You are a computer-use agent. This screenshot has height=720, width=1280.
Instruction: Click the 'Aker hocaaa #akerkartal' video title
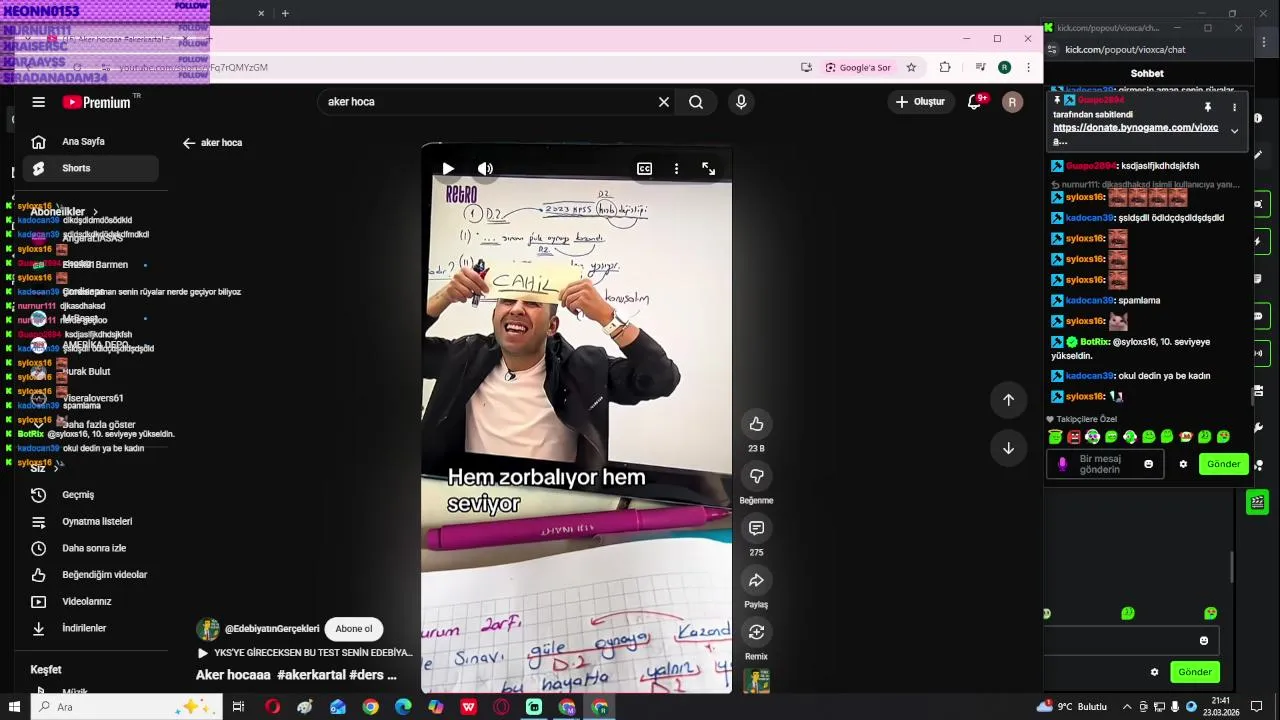tap(296, 675)
